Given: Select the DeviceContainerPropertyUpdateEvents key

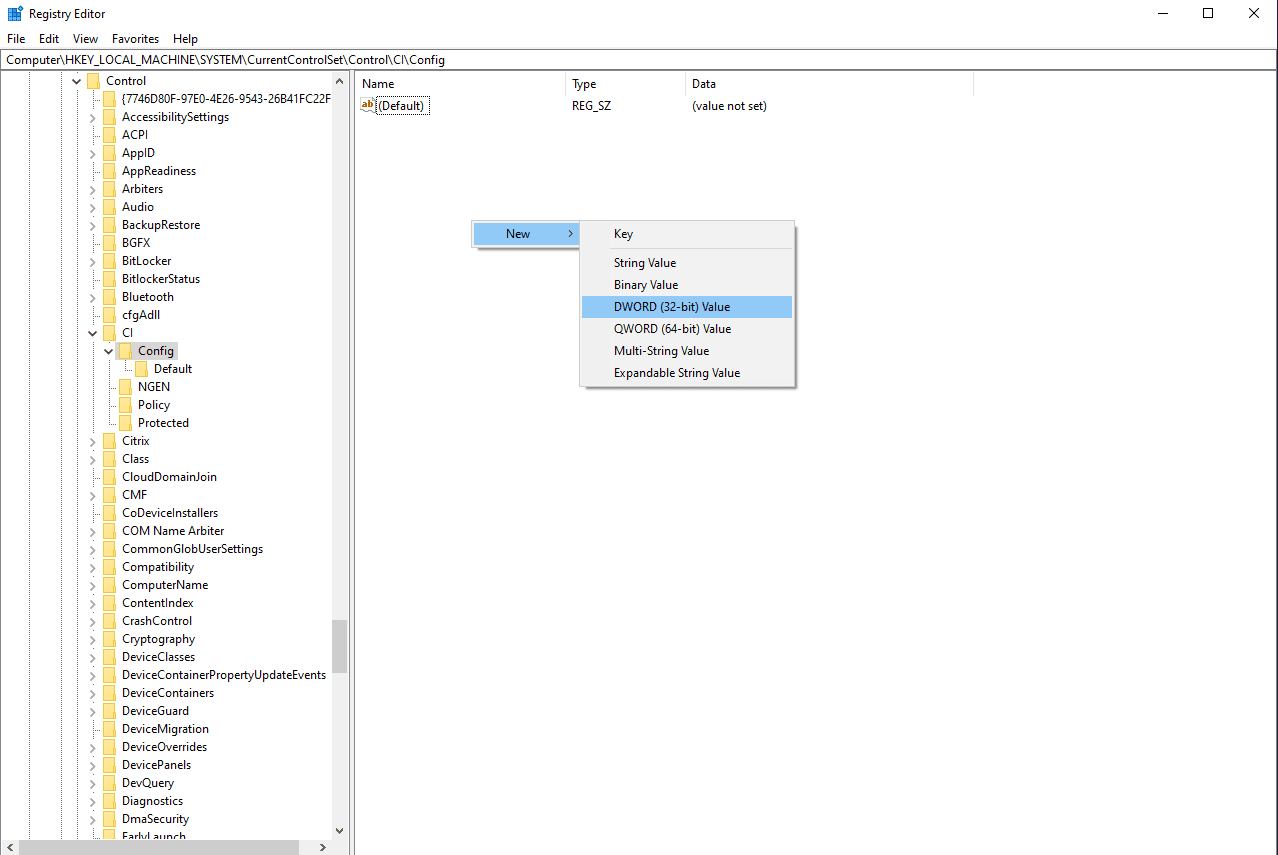Looking at the screenshot, I should [224, 675].
